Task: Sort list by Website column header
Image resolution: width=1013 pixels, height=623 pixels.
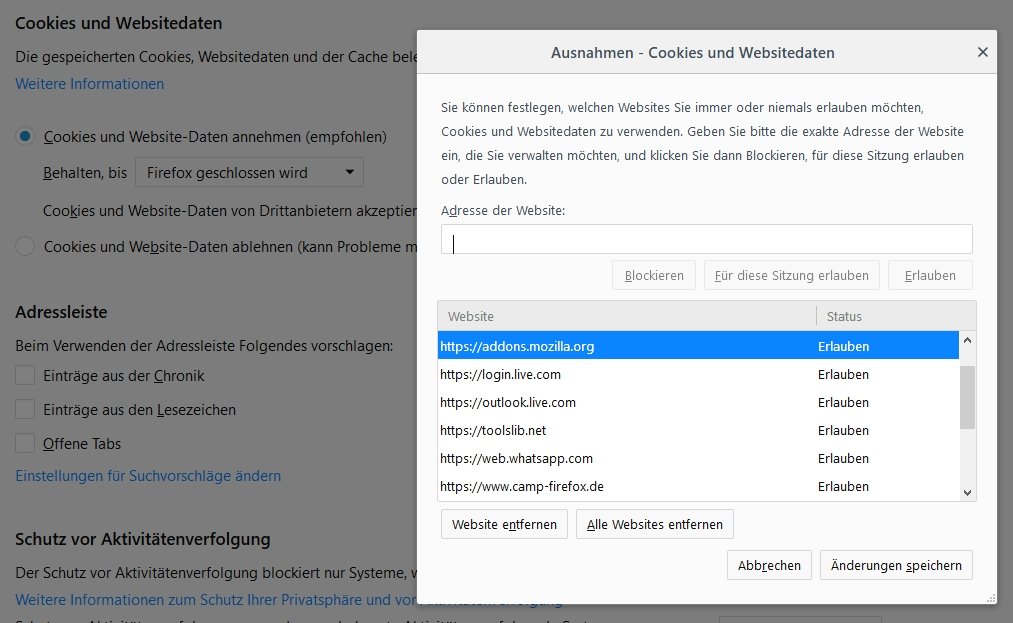Action: (x=627, y=316)
